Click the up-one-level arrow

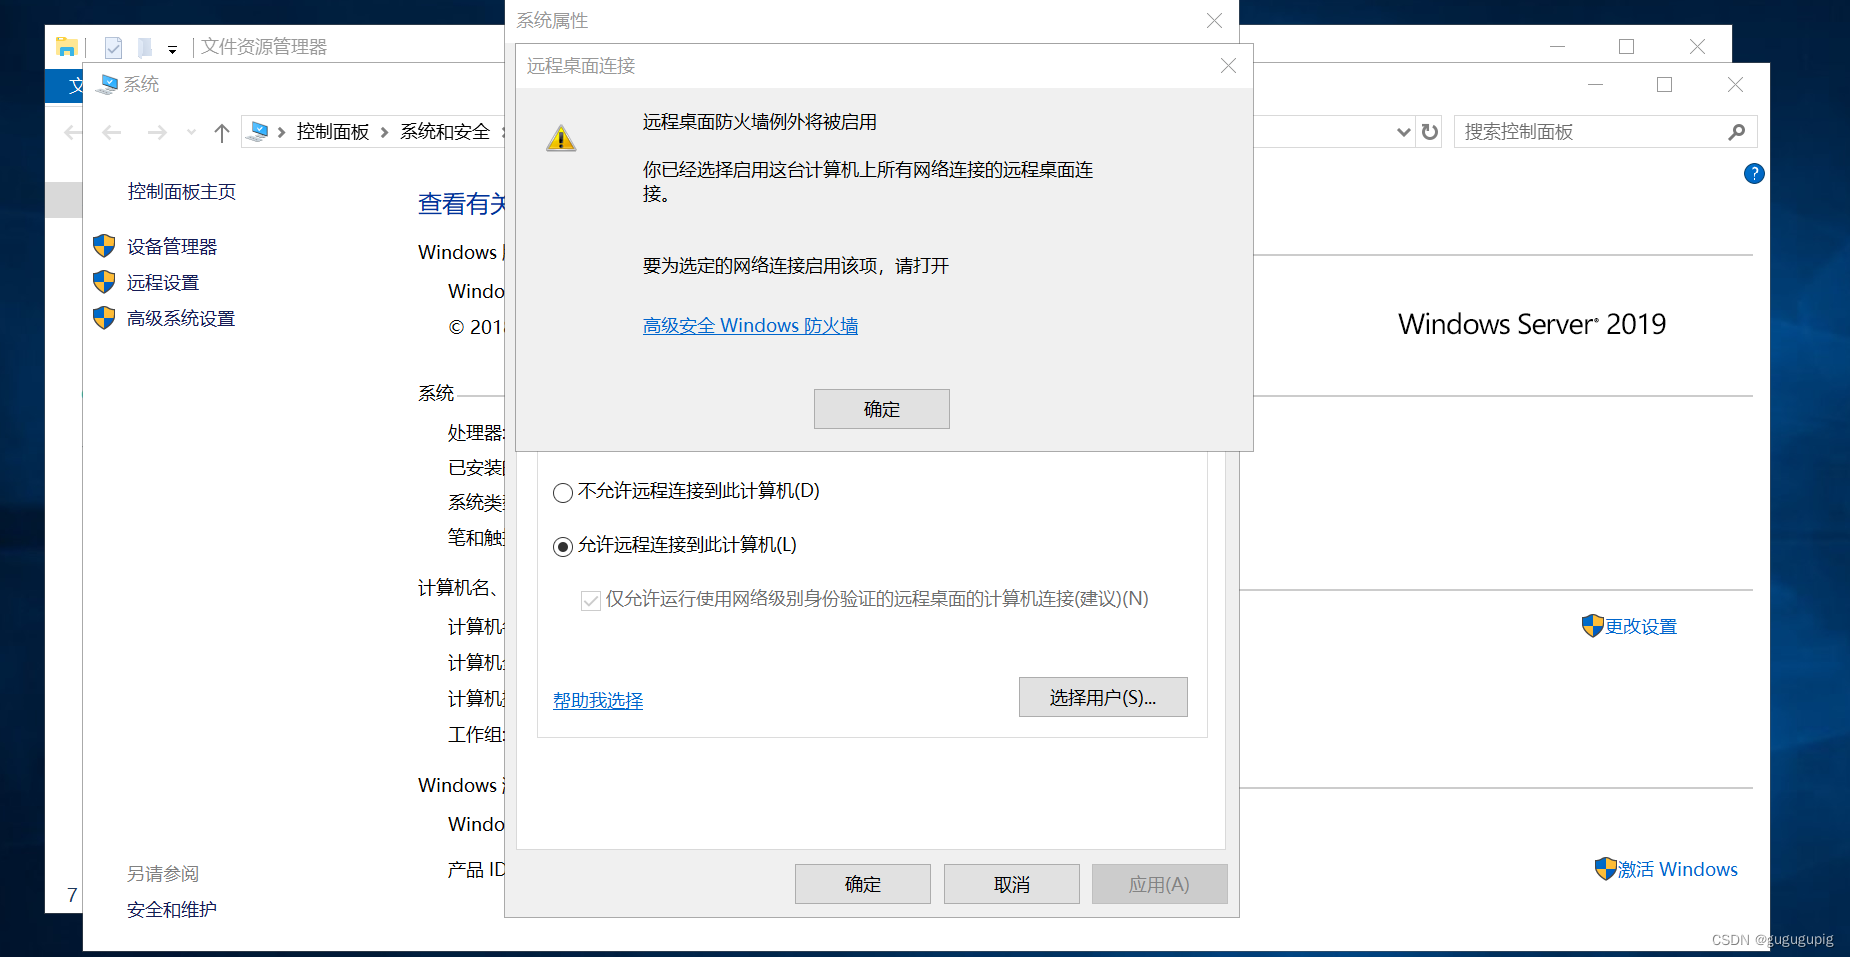(222, 132)
